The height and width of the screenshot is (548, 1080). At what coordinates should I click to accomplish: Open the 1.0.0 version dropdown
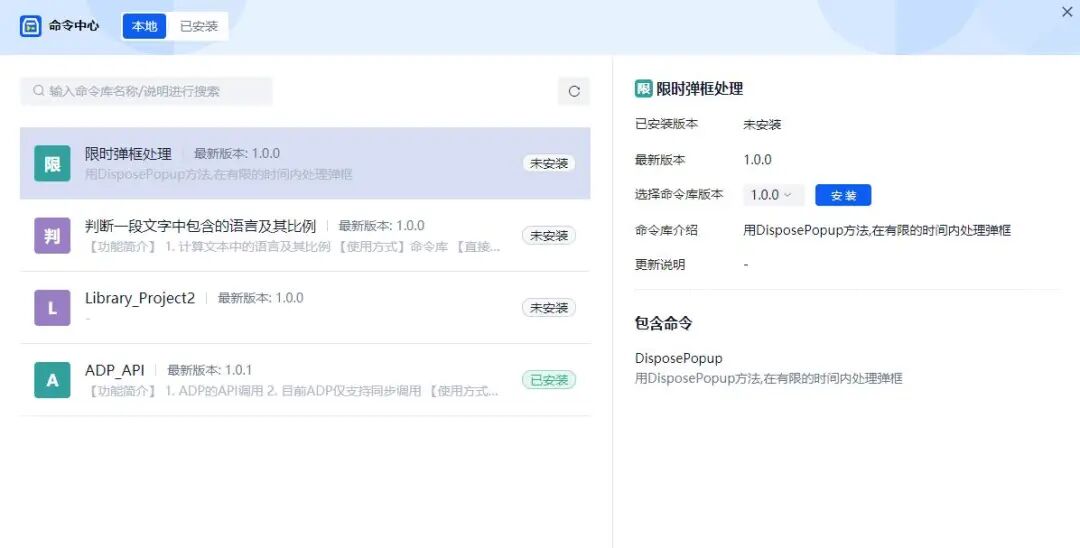pyautogui.click(x=773, y=195)
